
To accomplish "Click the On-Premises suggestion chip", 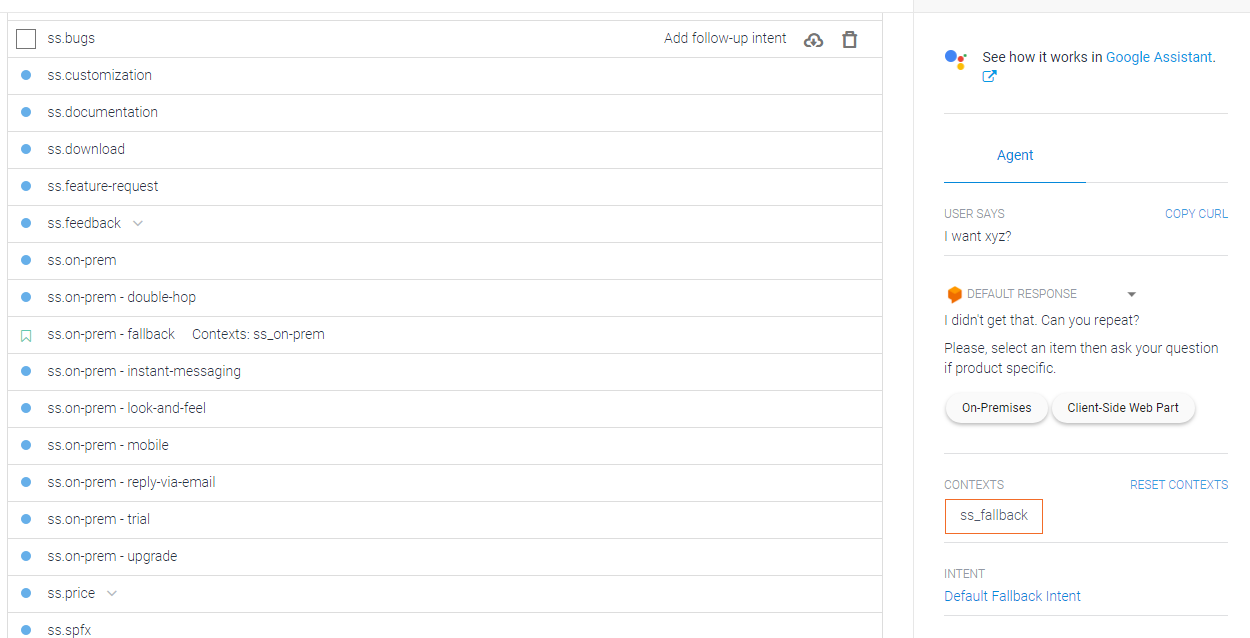I will 996,408.
